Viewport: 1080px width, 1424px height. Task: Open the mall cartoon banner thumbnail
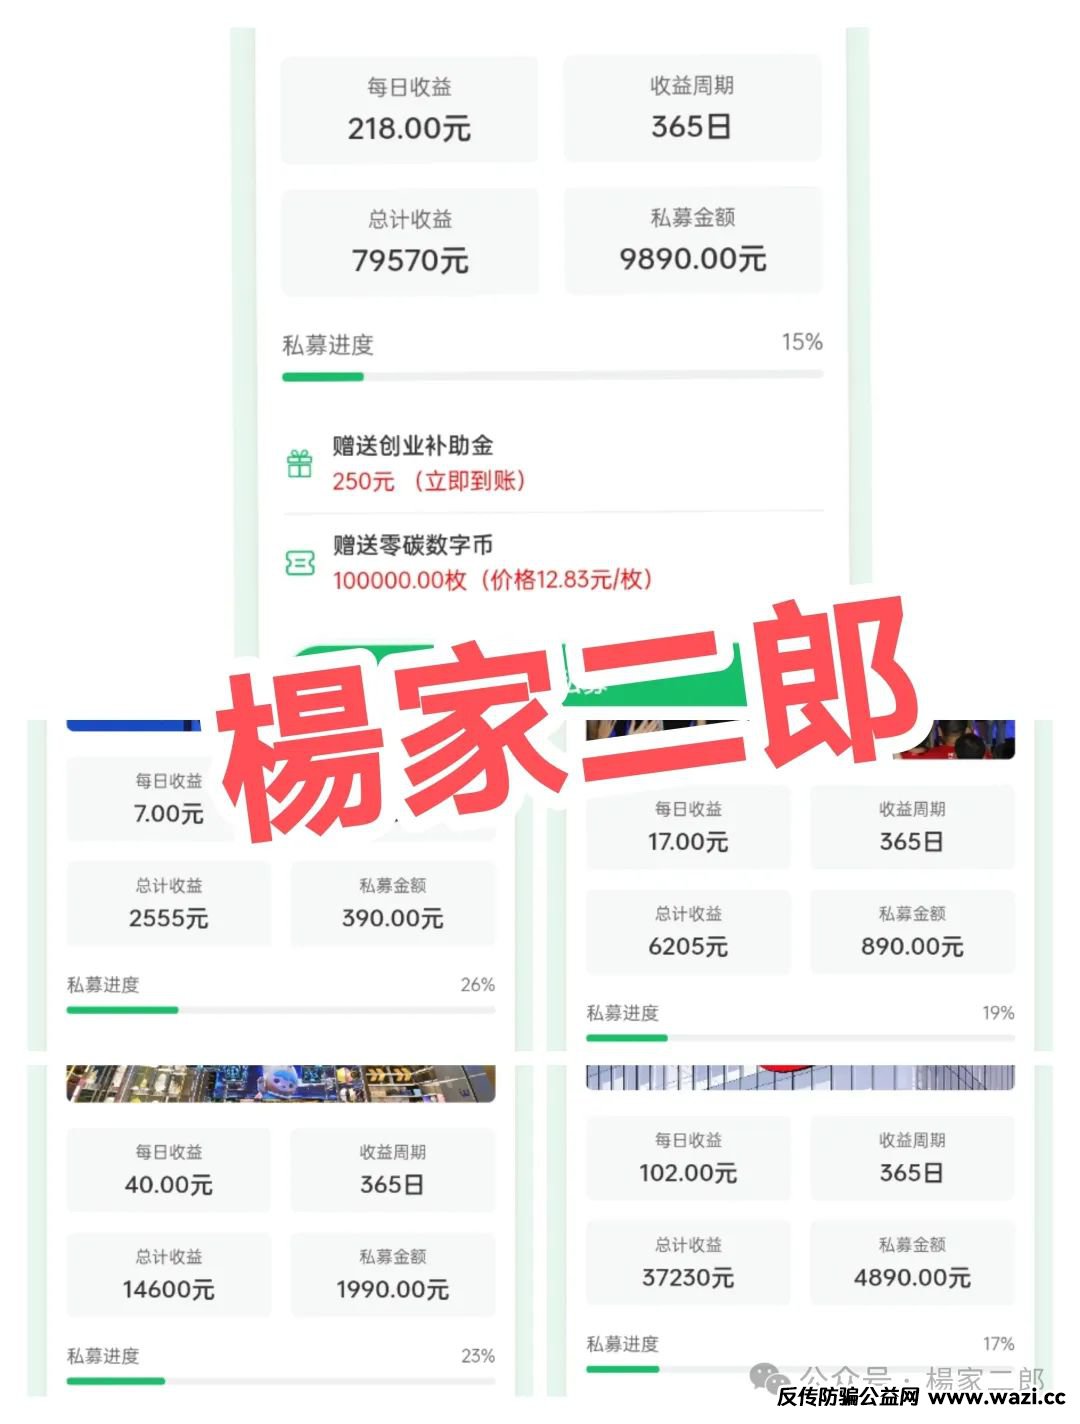point(280,1083)
